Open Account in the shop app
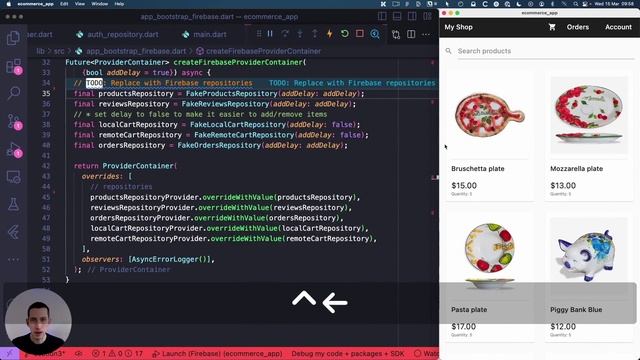The height and width of the screenshot is (360, 640). coord(618,27)
